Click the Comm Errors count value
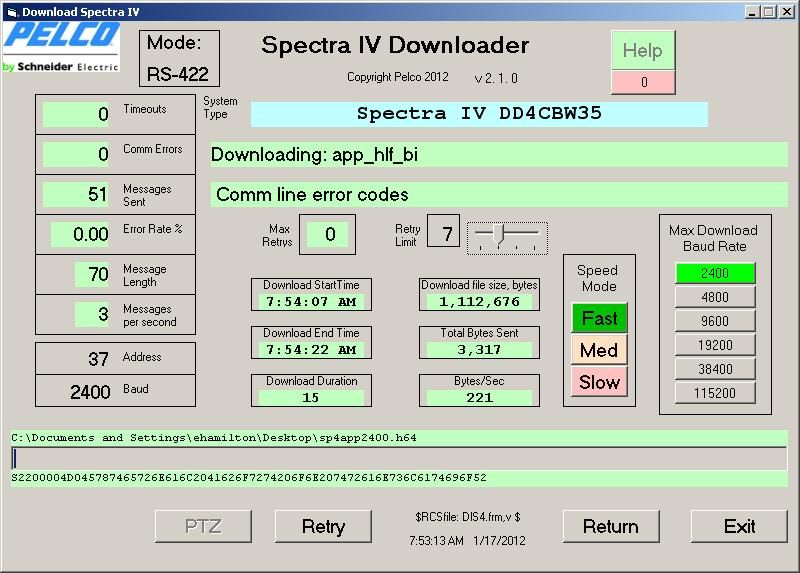Image resolution: width=800 pixels, height=573 pixels. 77,154
